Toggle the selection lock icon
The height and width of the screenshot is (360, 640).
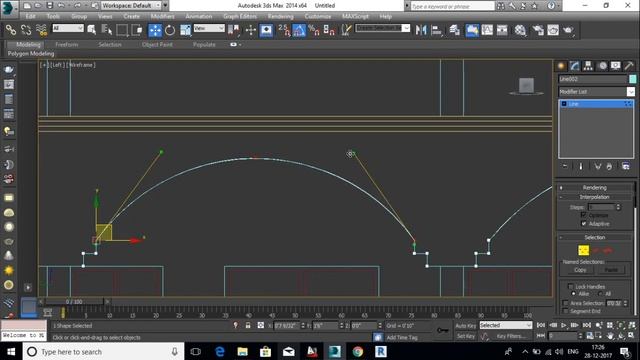(x=248, y=325)
